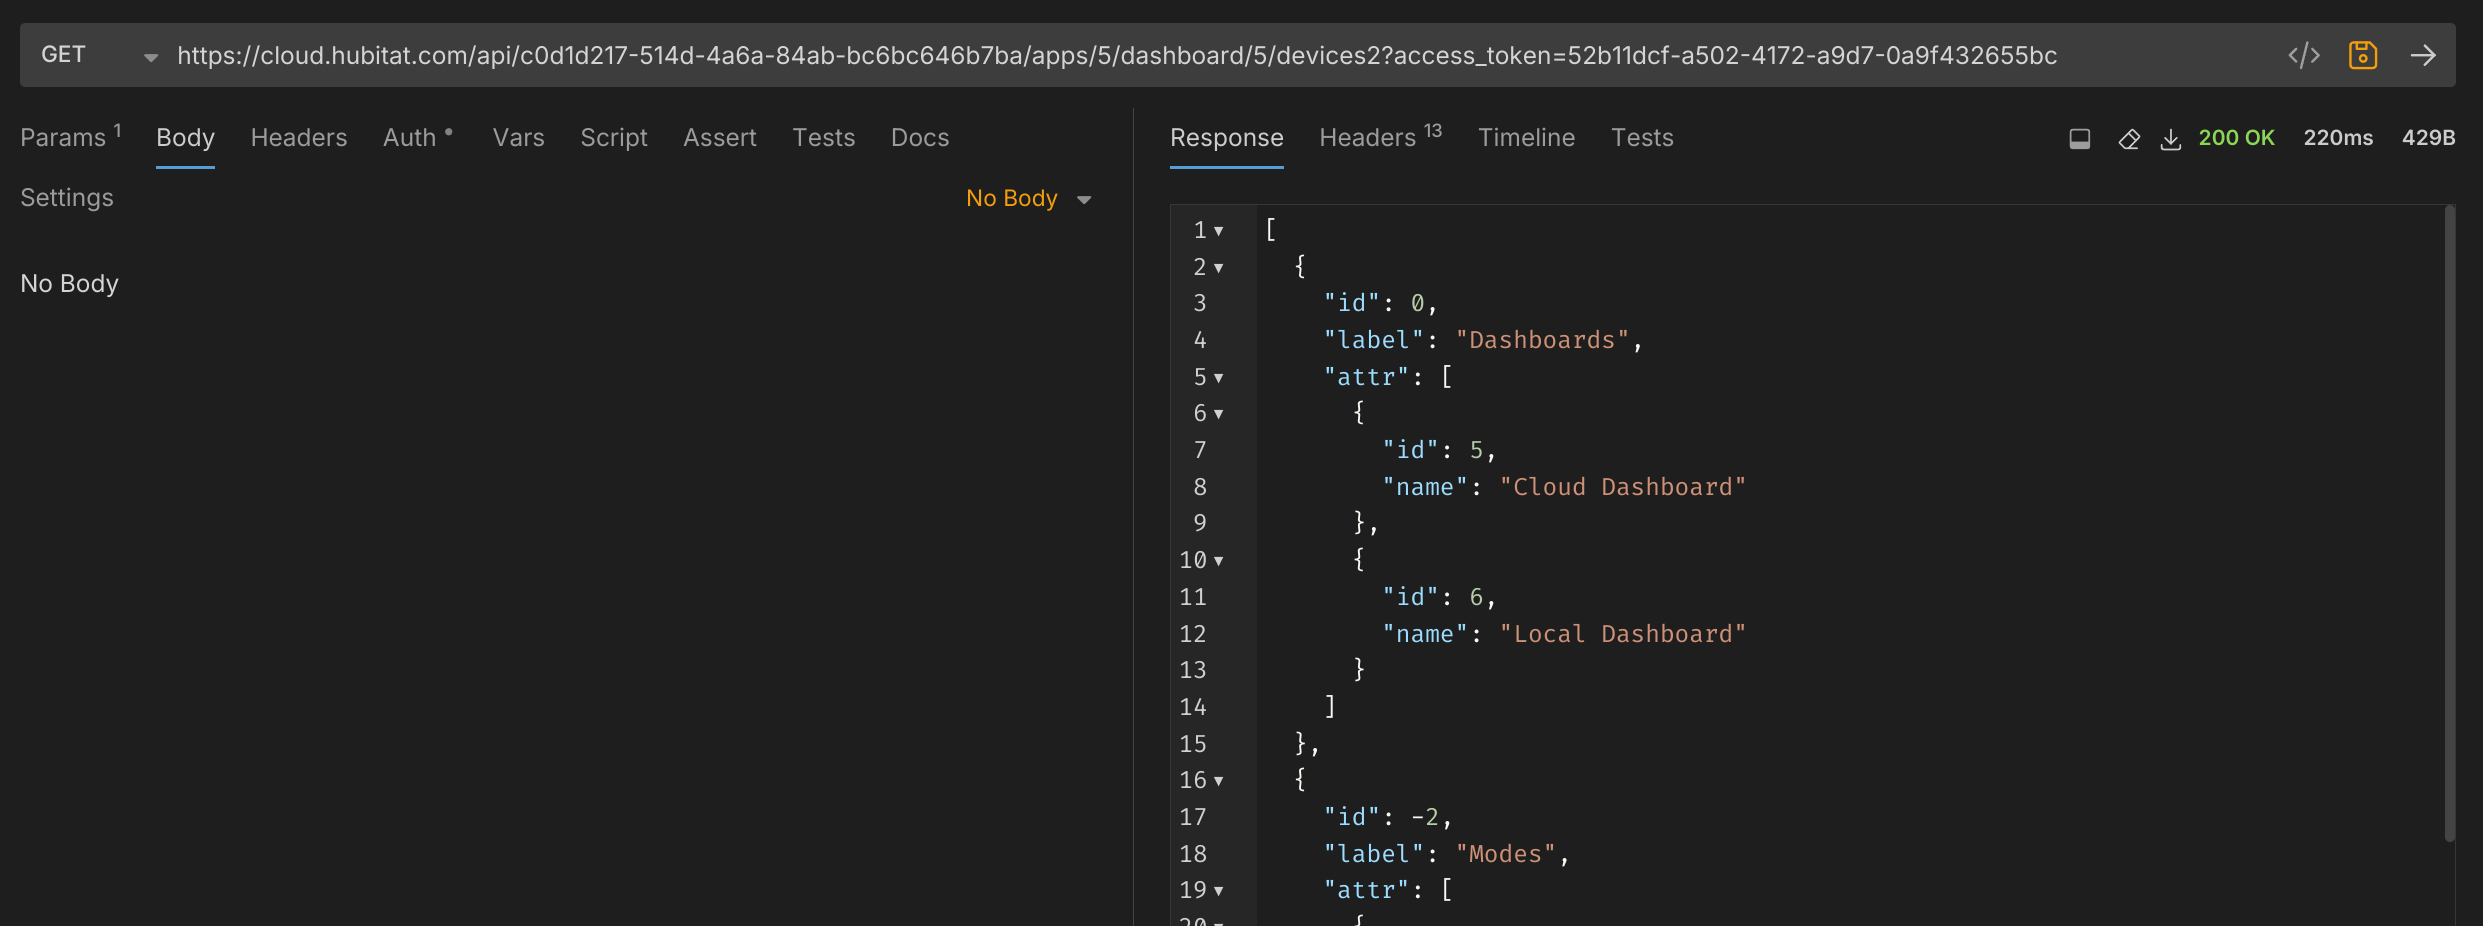
Task: Show the Timeline tab
Action: click(1526, 137)
